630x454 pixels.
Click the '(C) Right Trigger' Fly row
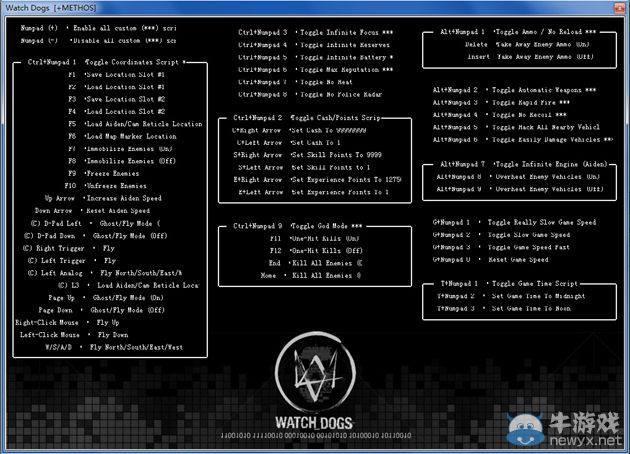pos(69,248)
